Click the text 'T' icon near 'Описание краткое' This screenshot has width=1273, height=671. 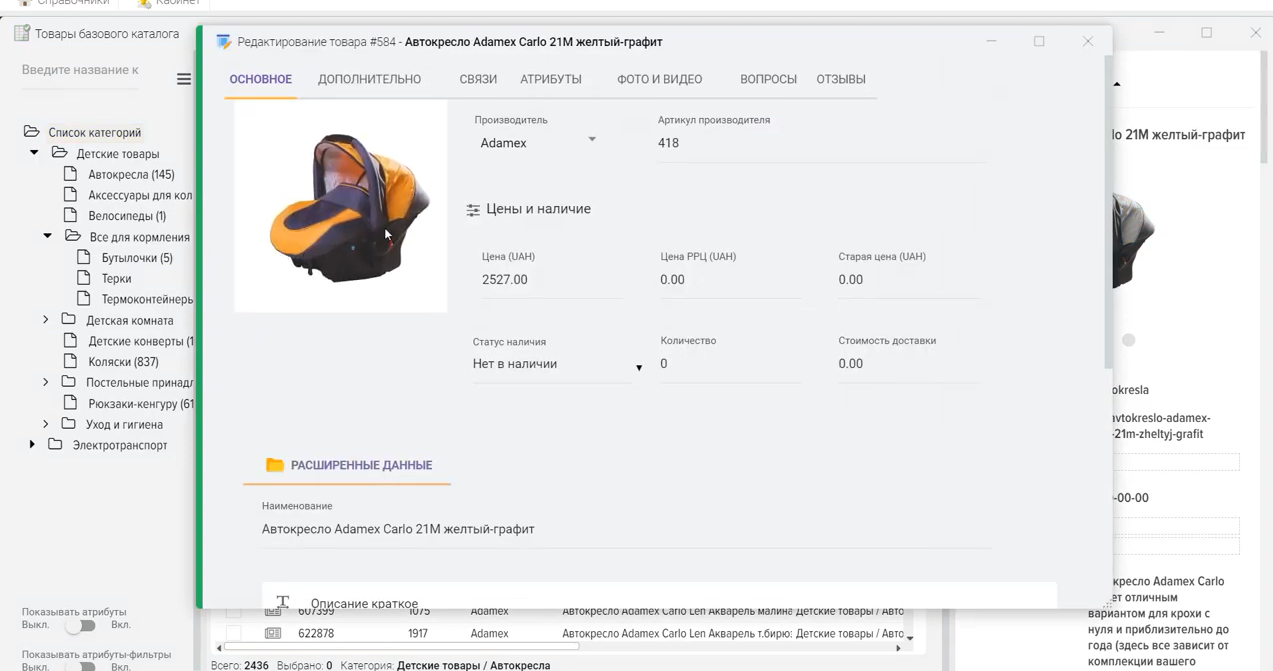(283, 602)
